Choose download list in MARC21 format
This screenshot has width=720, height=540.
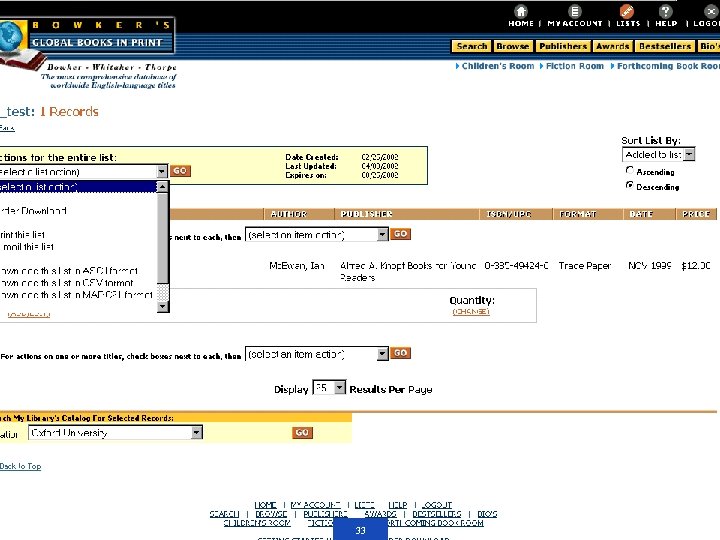point(76,294)
